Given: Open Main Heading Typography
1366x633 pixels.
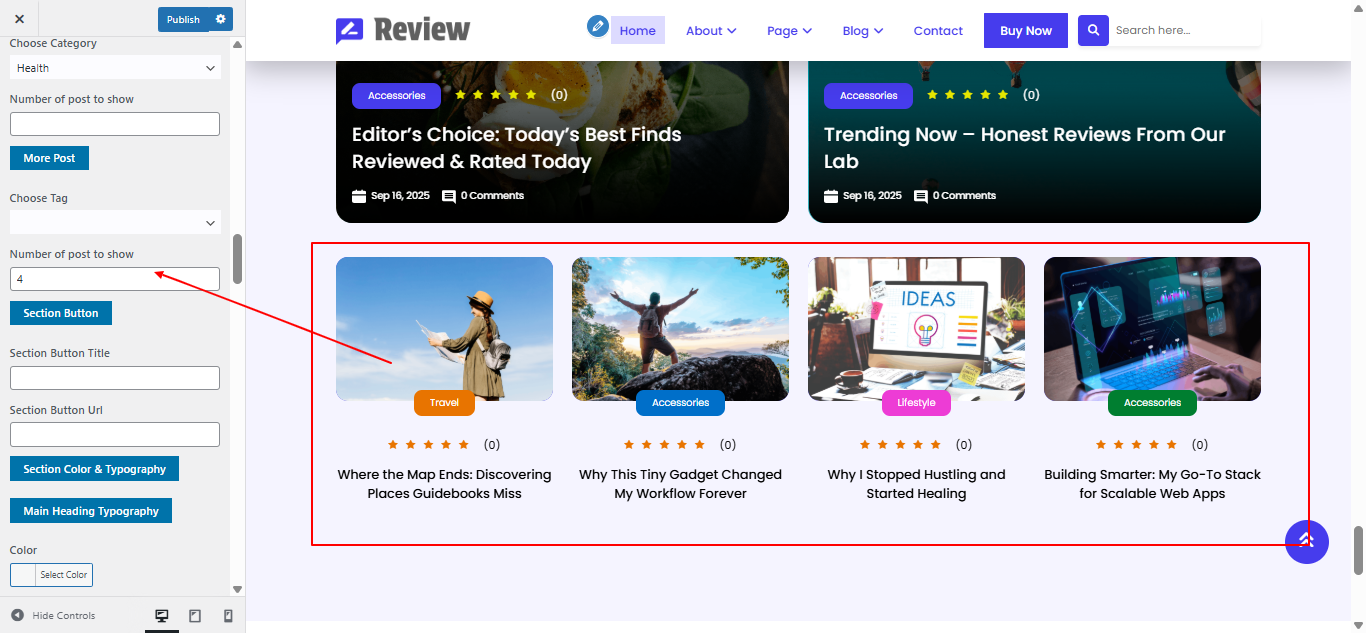Looking at the screenshot, I should coord(91,511).
